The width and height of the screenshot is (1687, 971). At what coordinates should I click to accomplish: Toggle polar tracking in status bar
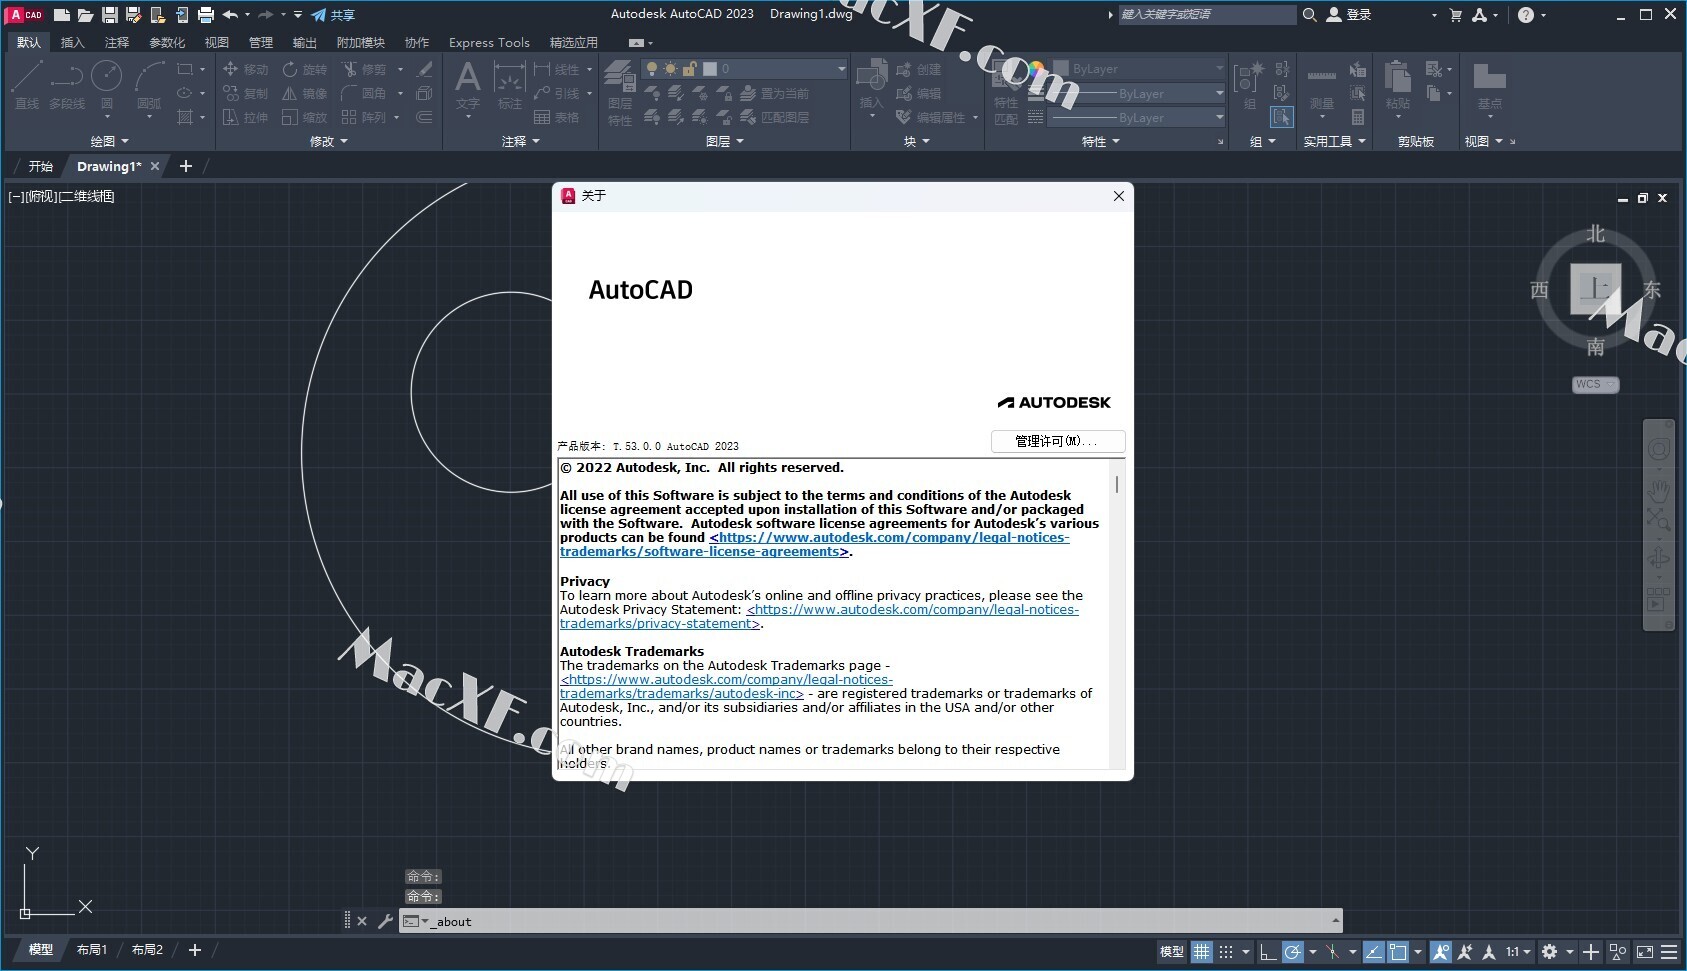coord(1293,951)
